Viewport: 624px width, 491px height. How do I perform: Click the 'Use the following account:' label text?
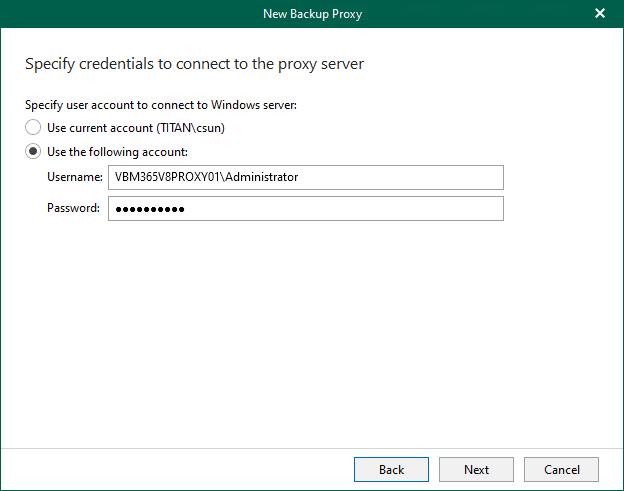click(x=117, y=152)
